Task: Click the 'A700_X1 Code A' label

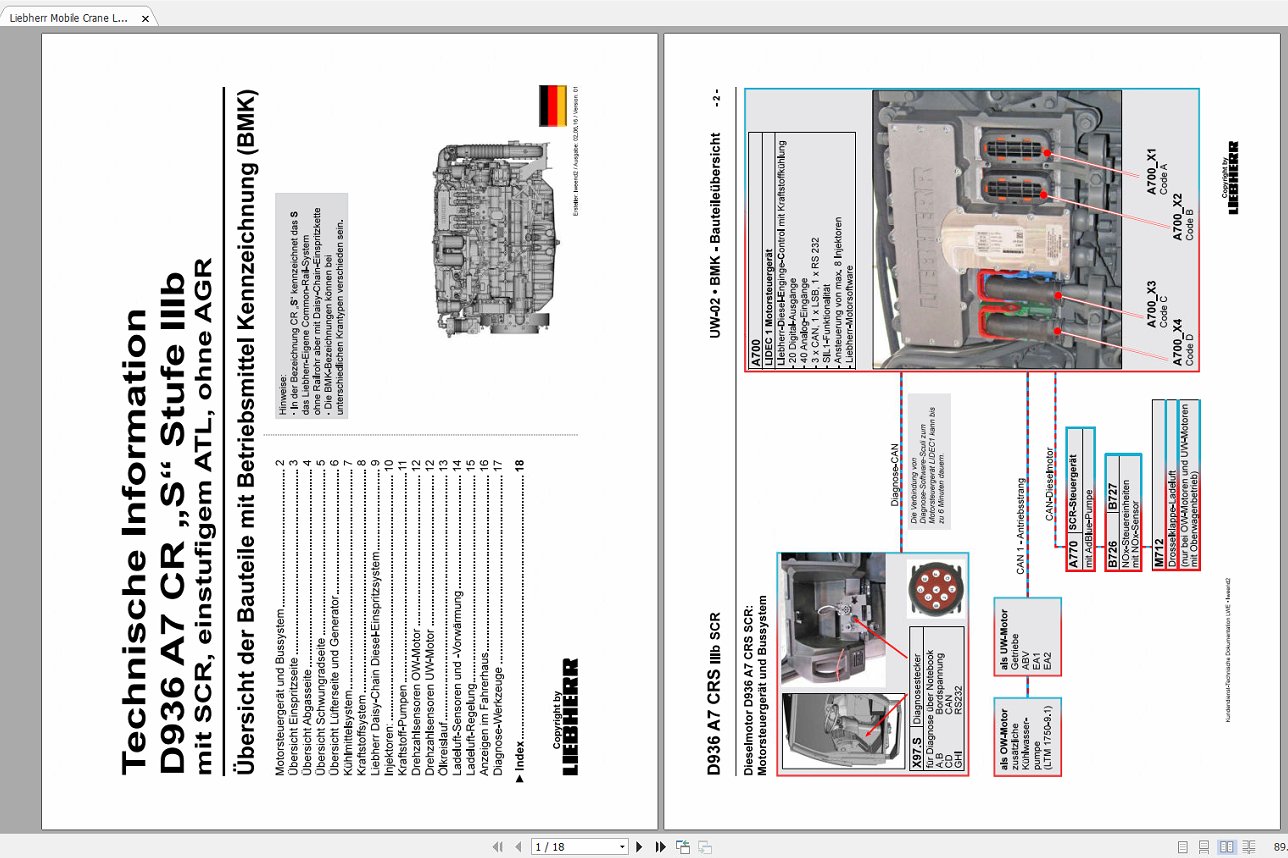Action: click(x=1157, y=172)
